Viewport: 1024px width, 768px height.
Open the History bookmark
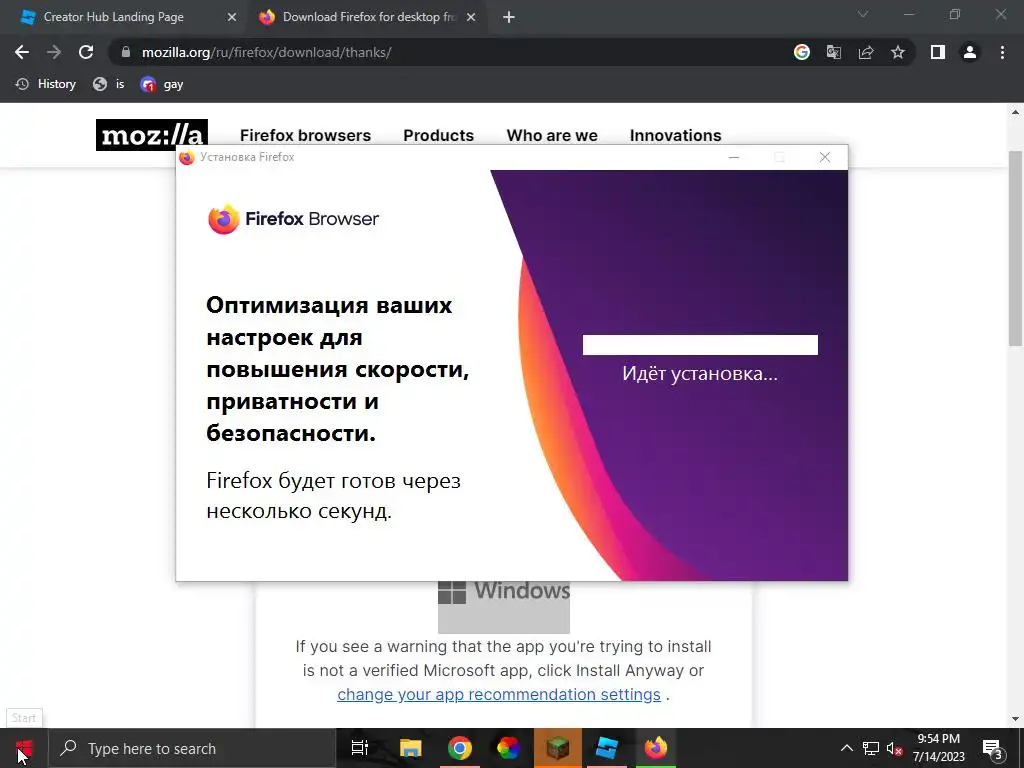point(46,84)
